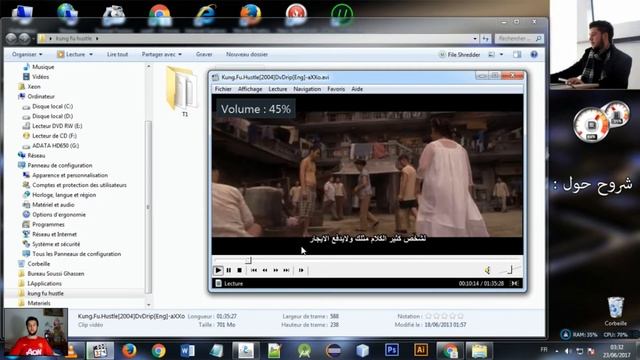Fast forward with the increase speed button
The image size is (640, 360).
(276, 270)
